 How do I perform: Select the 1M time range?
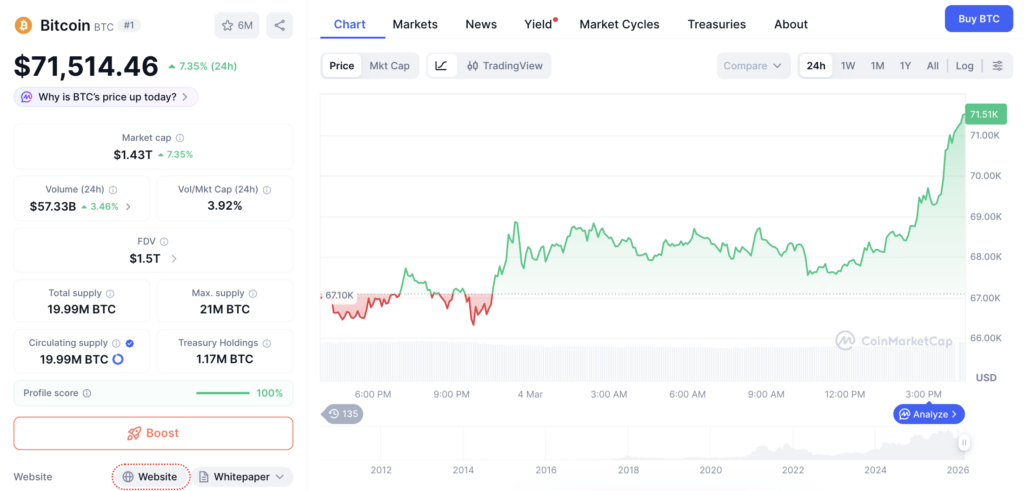coord(877,66)
